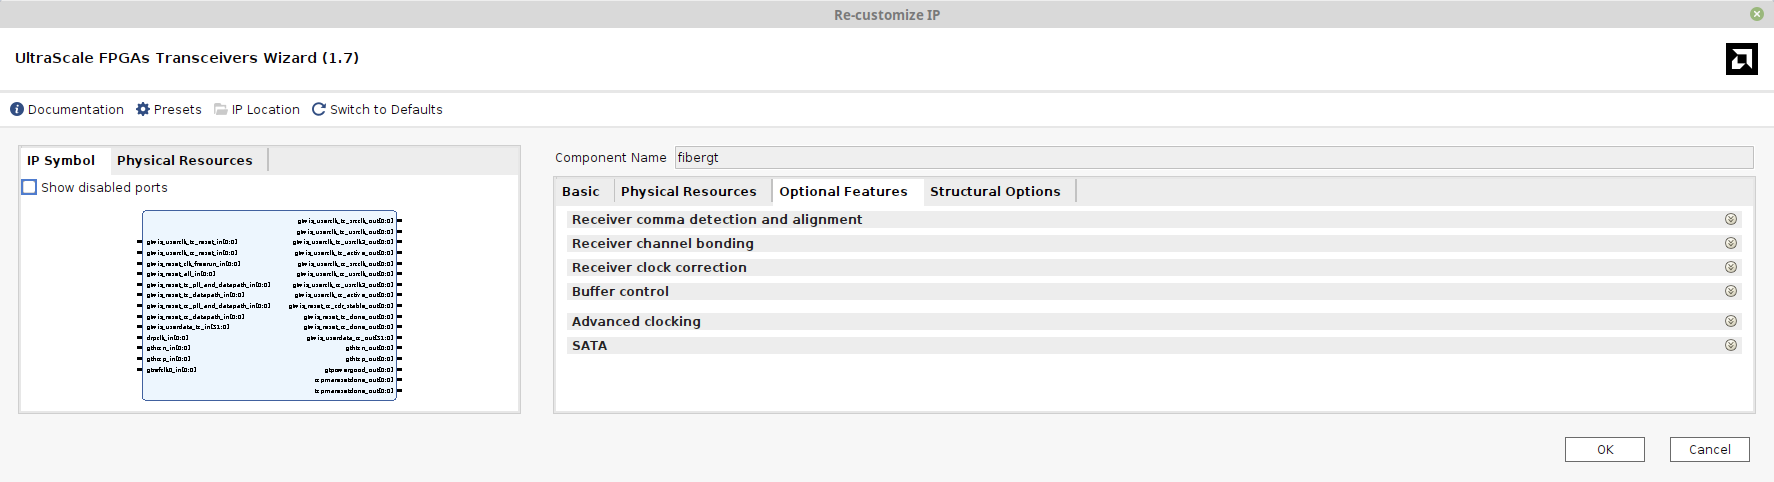Expand the Receiver clock correction section
The image size is (1774, 482).
tap(1730, 267)
